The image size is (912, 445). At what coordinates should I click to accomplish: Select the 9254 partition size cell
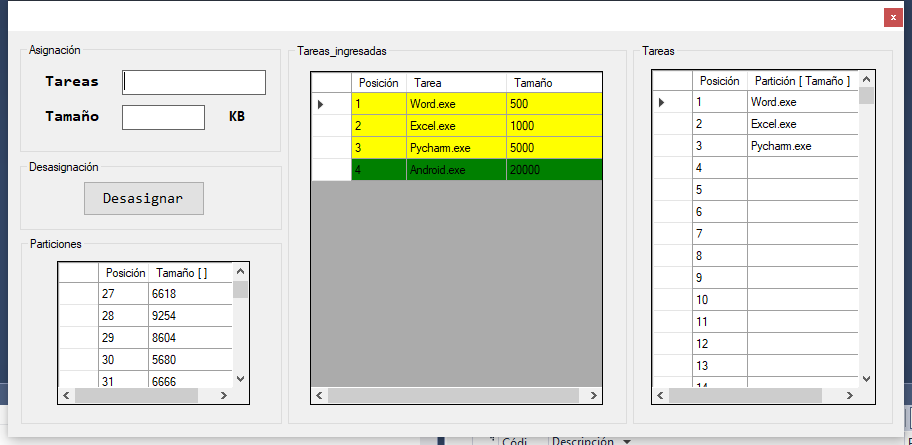(190, 315)
